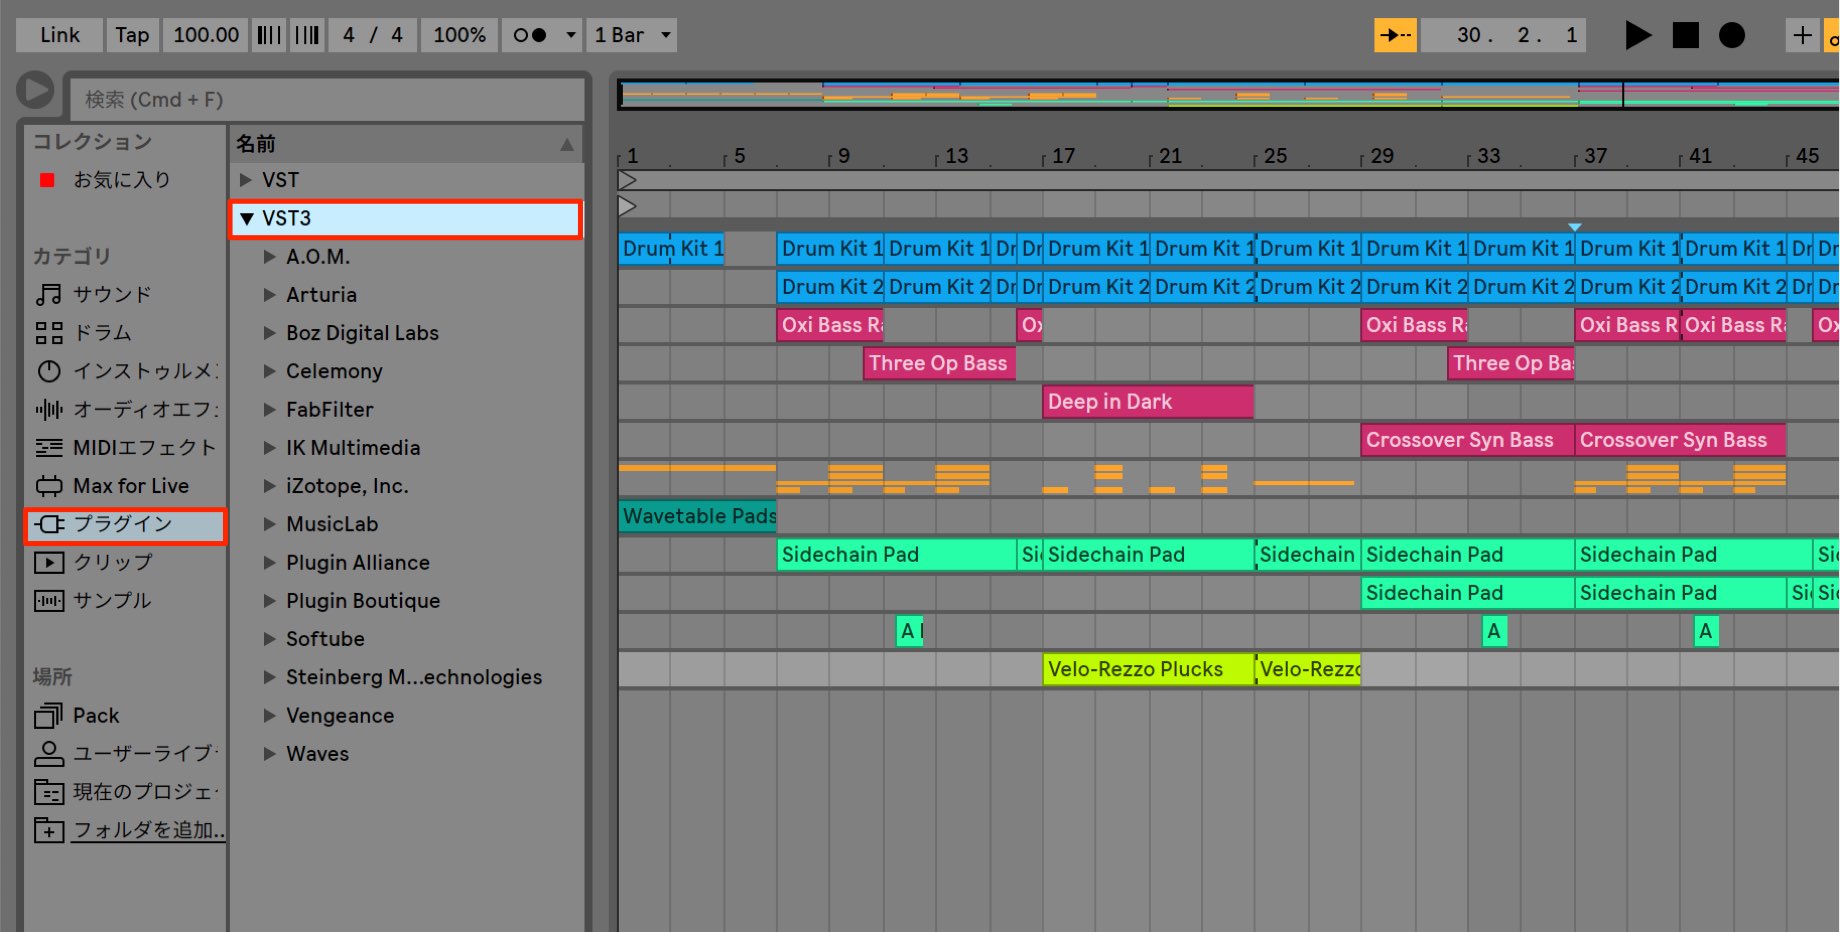1840x932 pixels.
Task: Open the metronome settings dropdown arrow
Action: (571, 35)
